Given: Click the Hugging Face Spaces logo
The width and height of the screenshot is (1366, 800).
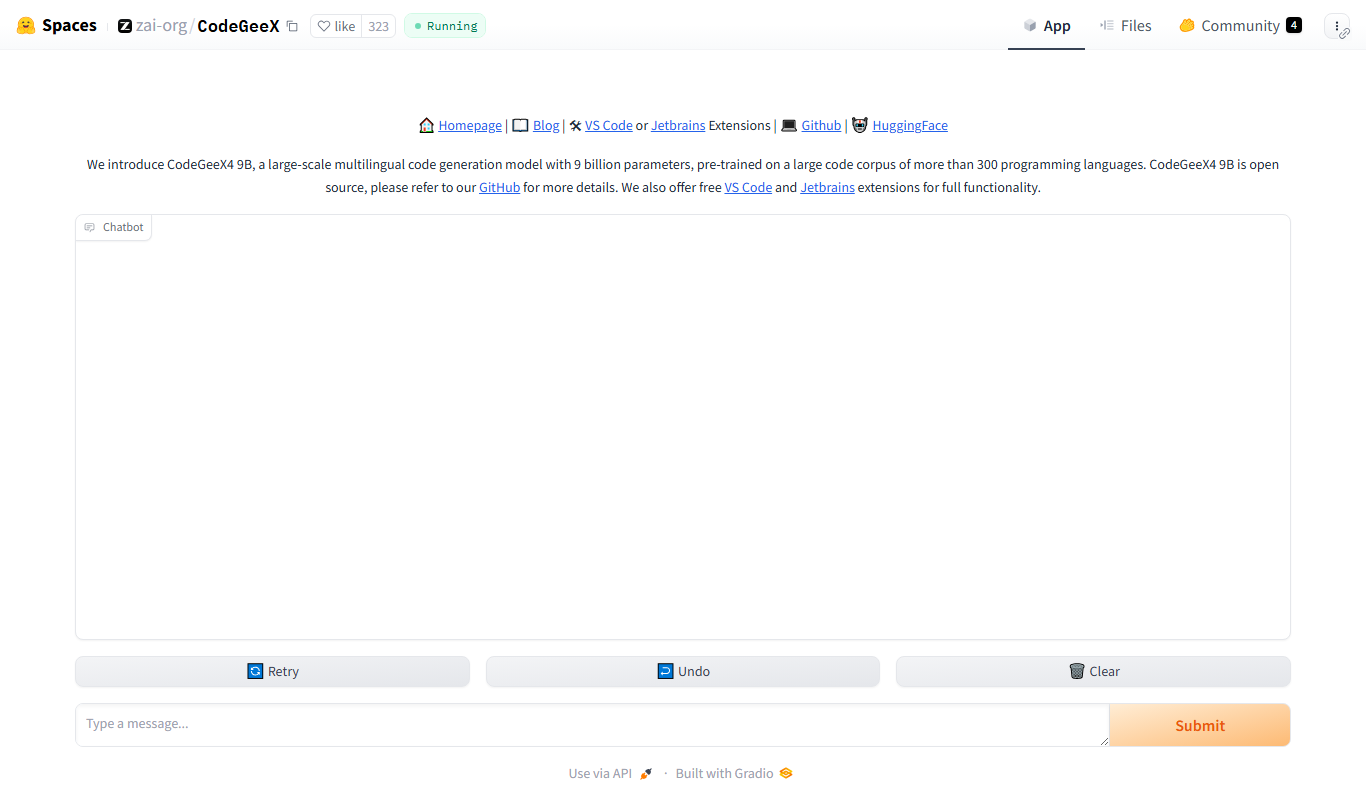Looking at the screenshot, I should [x=26, y=26].
